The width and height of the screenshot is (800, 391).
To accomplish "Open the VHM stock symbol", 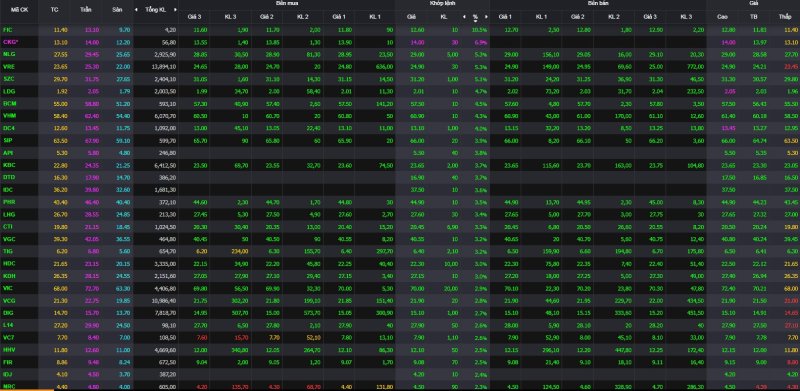I will tap(9, 116).
